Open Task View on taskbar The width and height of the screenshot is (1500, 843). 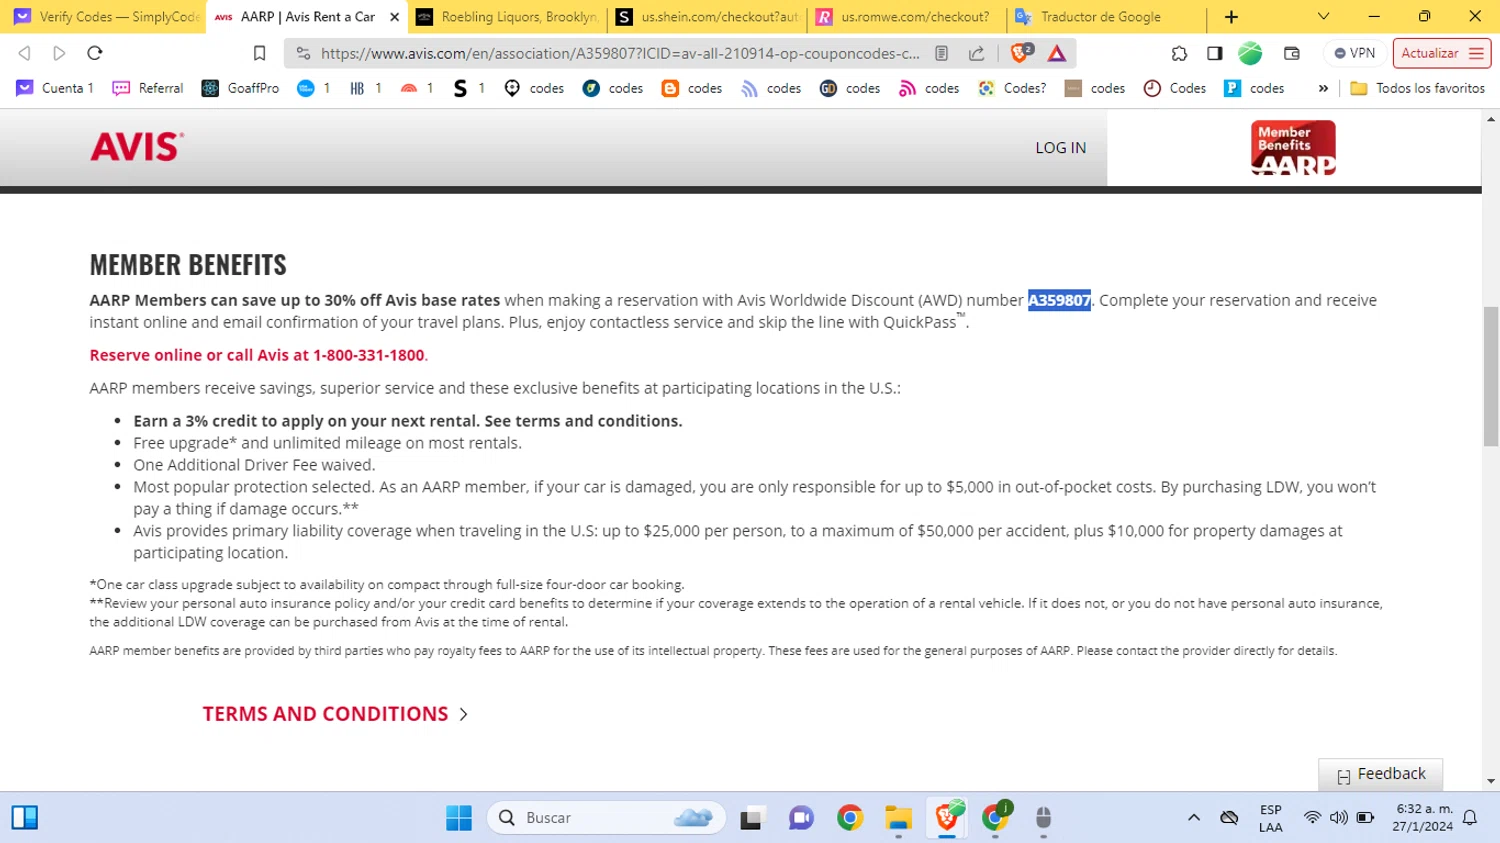coord(752,818)
